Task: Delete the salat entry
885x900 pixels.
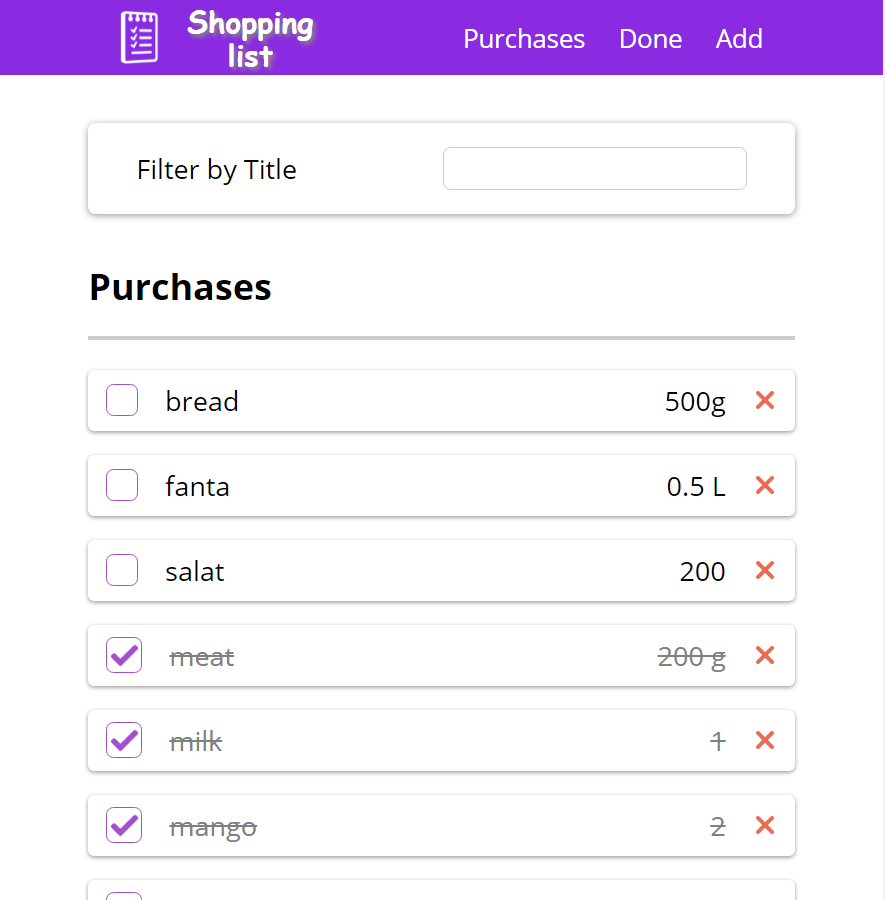Action: tap(764, 570)
